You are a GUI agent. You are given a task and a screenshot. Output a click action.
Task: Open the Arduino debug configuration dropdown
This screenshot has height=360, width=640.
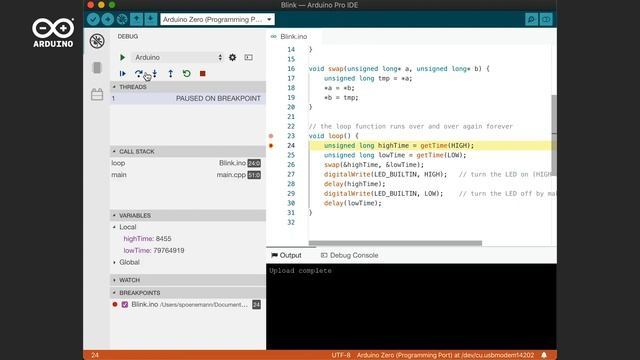click(x=178, y=58)
